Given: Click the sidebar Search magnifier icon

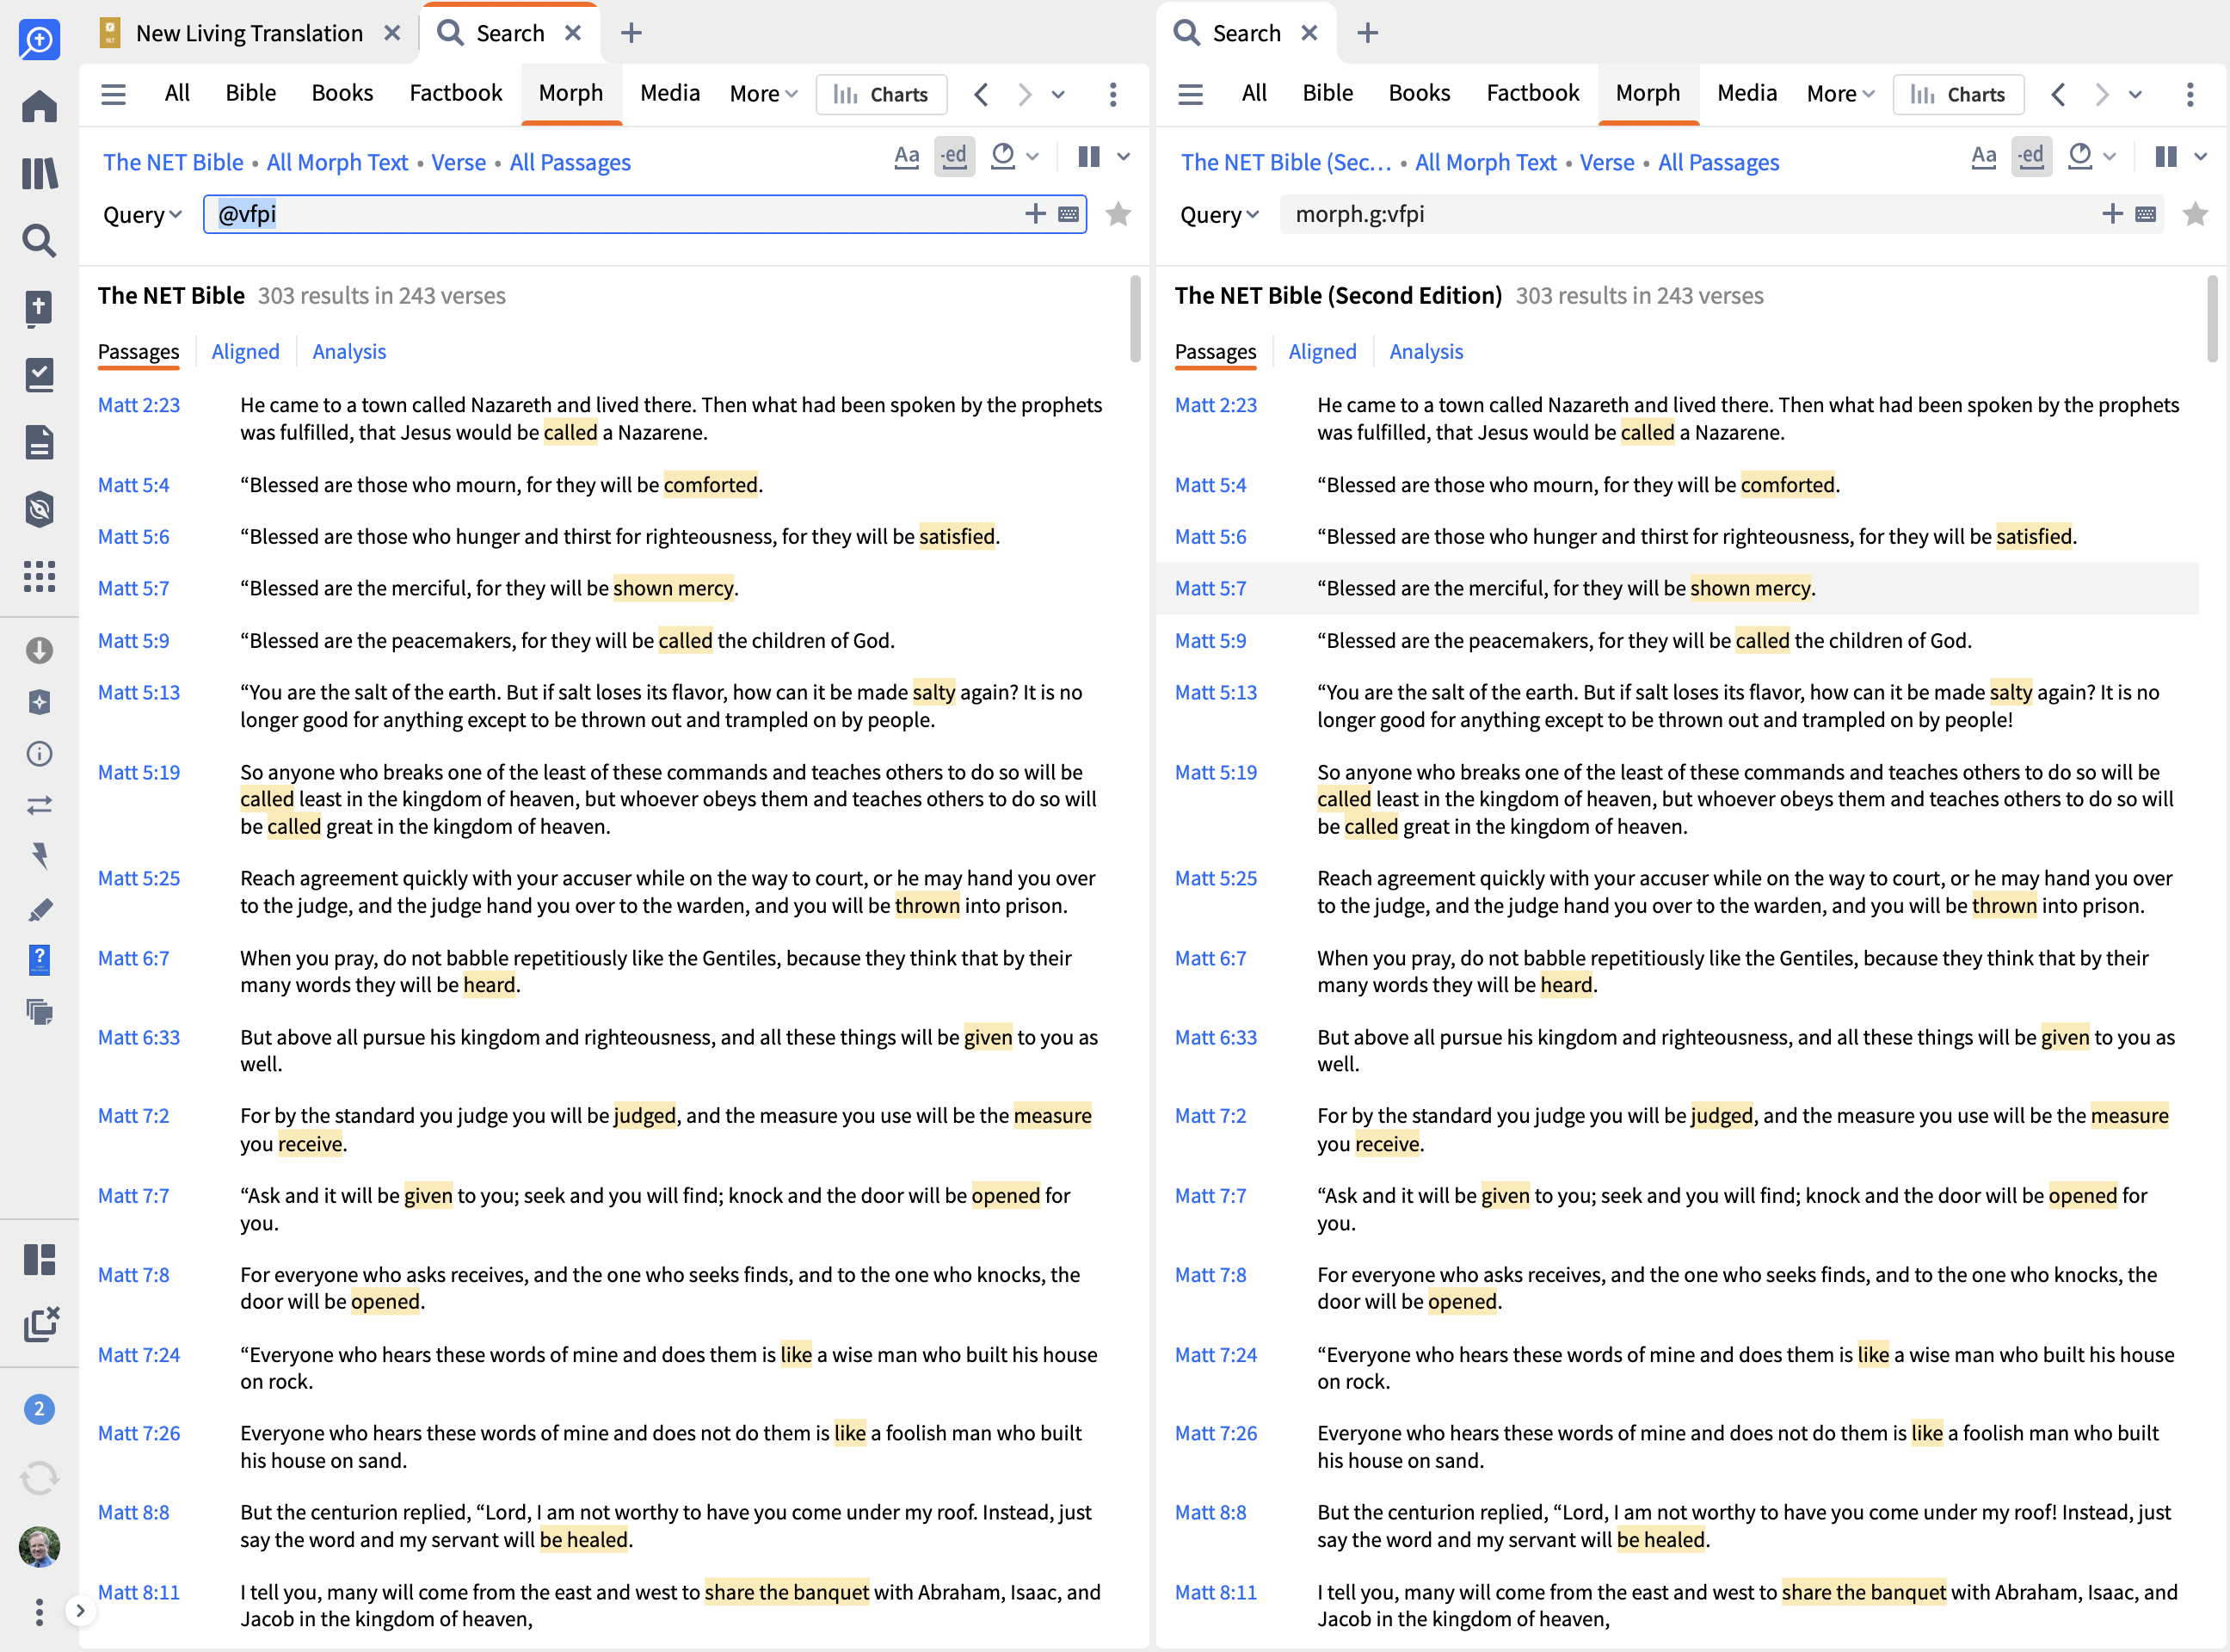Looking at the screenshot, I should pos(39,240).
